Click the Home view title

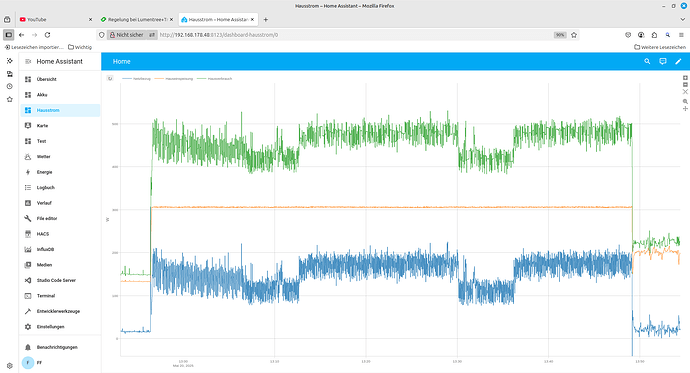pos(121,62)
